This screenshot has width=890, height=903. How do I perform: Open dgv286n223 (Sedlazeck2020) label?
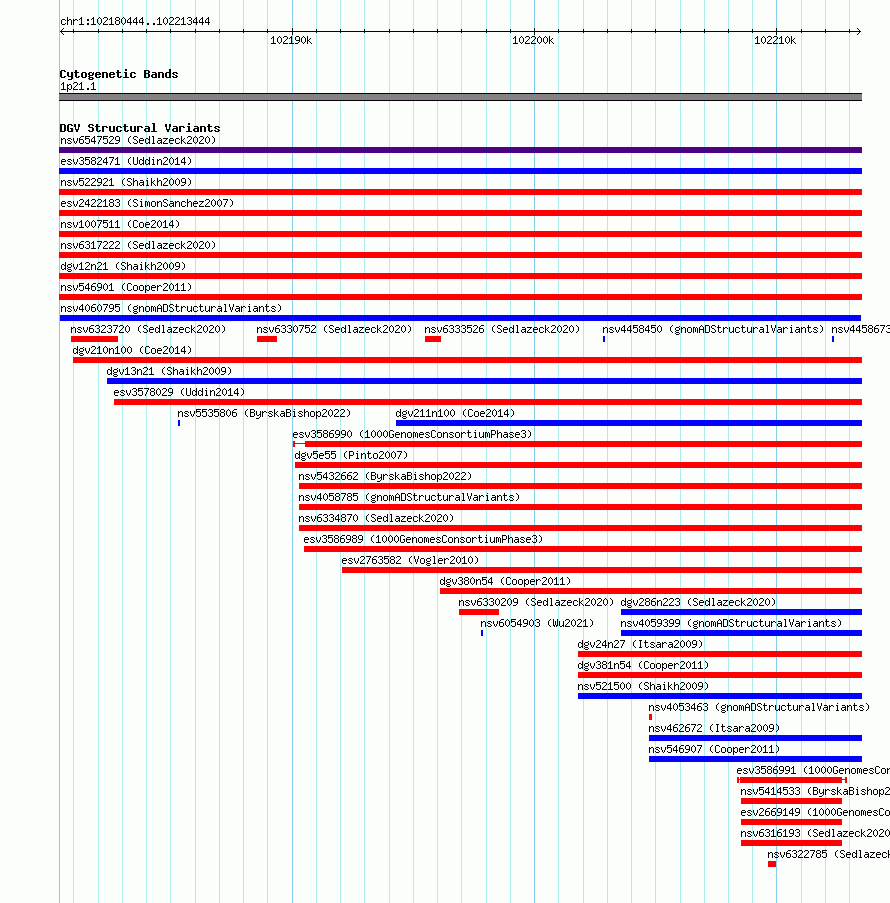[698, 602]
